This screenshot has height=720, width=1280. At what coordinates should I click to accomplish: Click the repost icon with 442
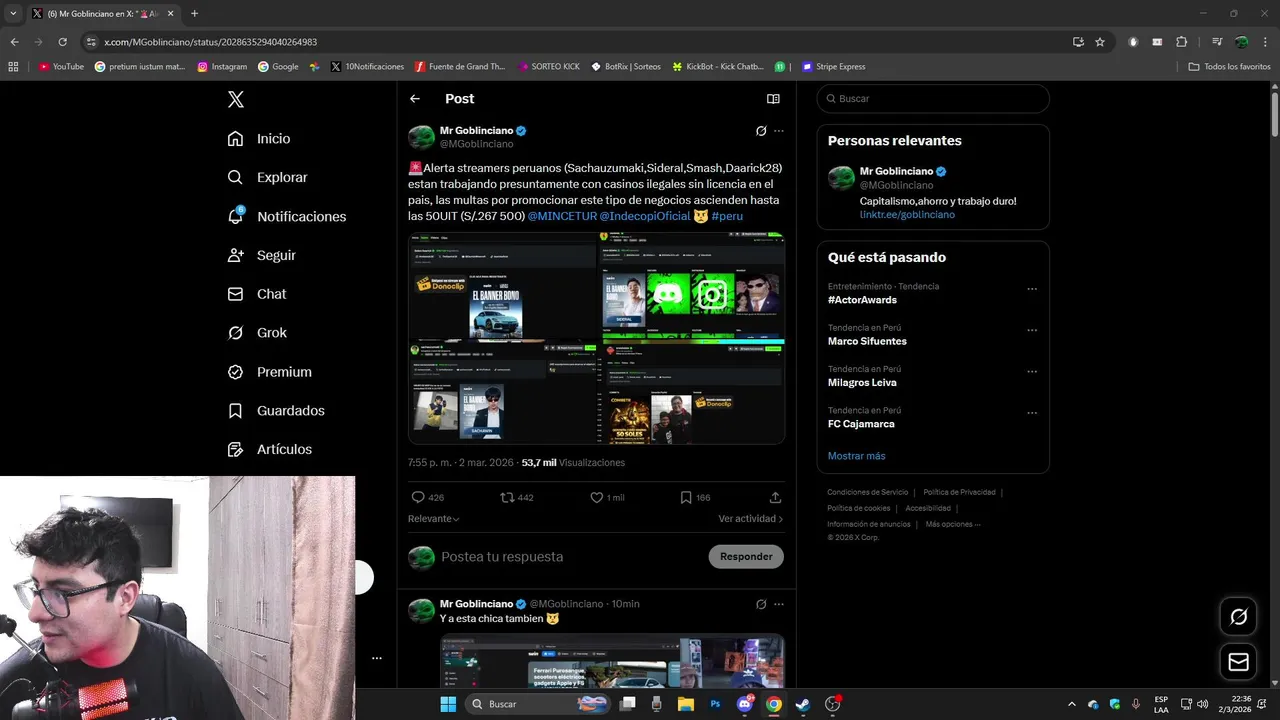pos(507,497)
